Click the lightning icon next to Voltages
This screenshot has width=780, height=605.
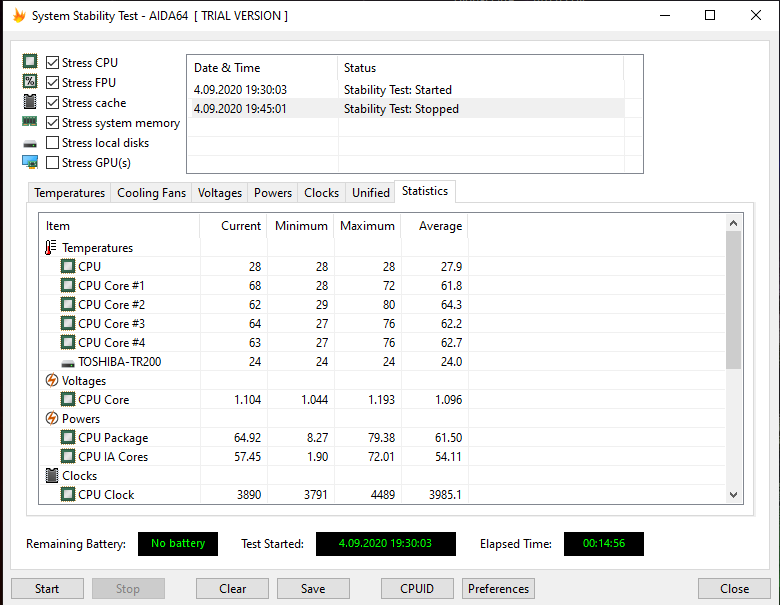[x=51, y=381]
